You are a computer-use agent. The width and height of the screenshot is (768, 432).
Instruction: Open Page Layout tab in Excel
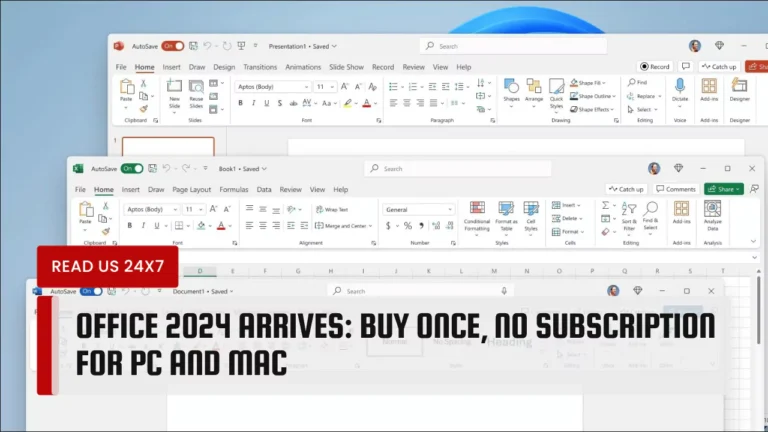pyautogui.click(x=192, y=190)
